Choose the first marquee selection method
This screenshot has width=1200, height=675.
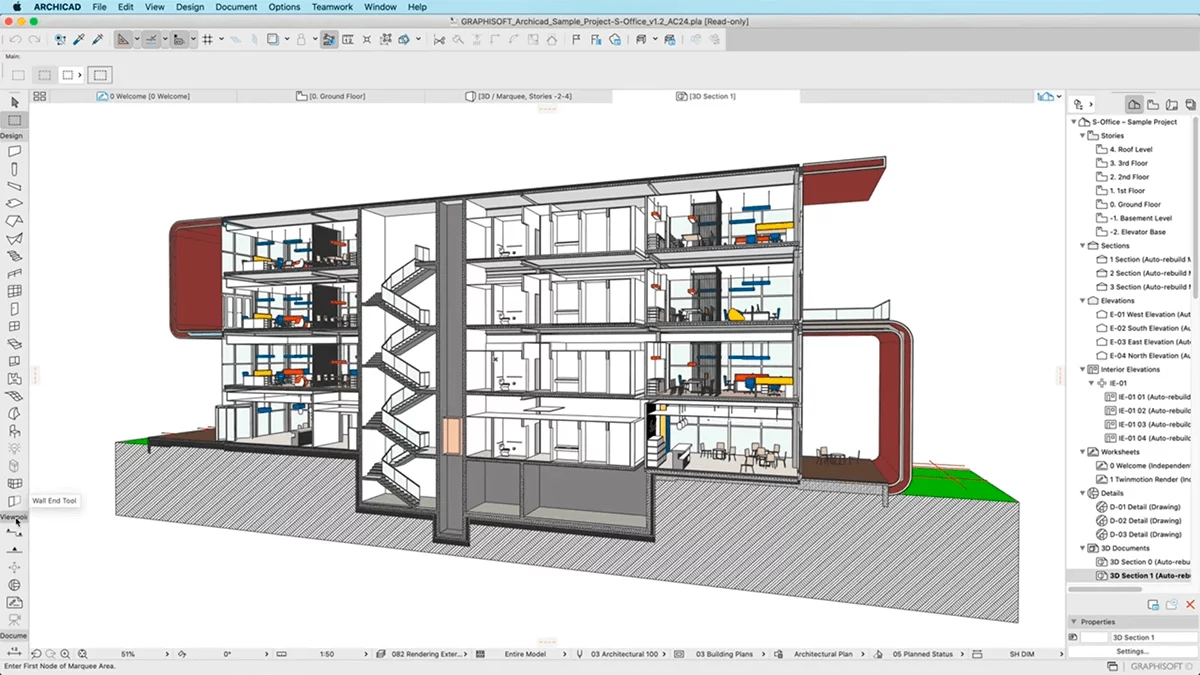[x=18, y=75]
